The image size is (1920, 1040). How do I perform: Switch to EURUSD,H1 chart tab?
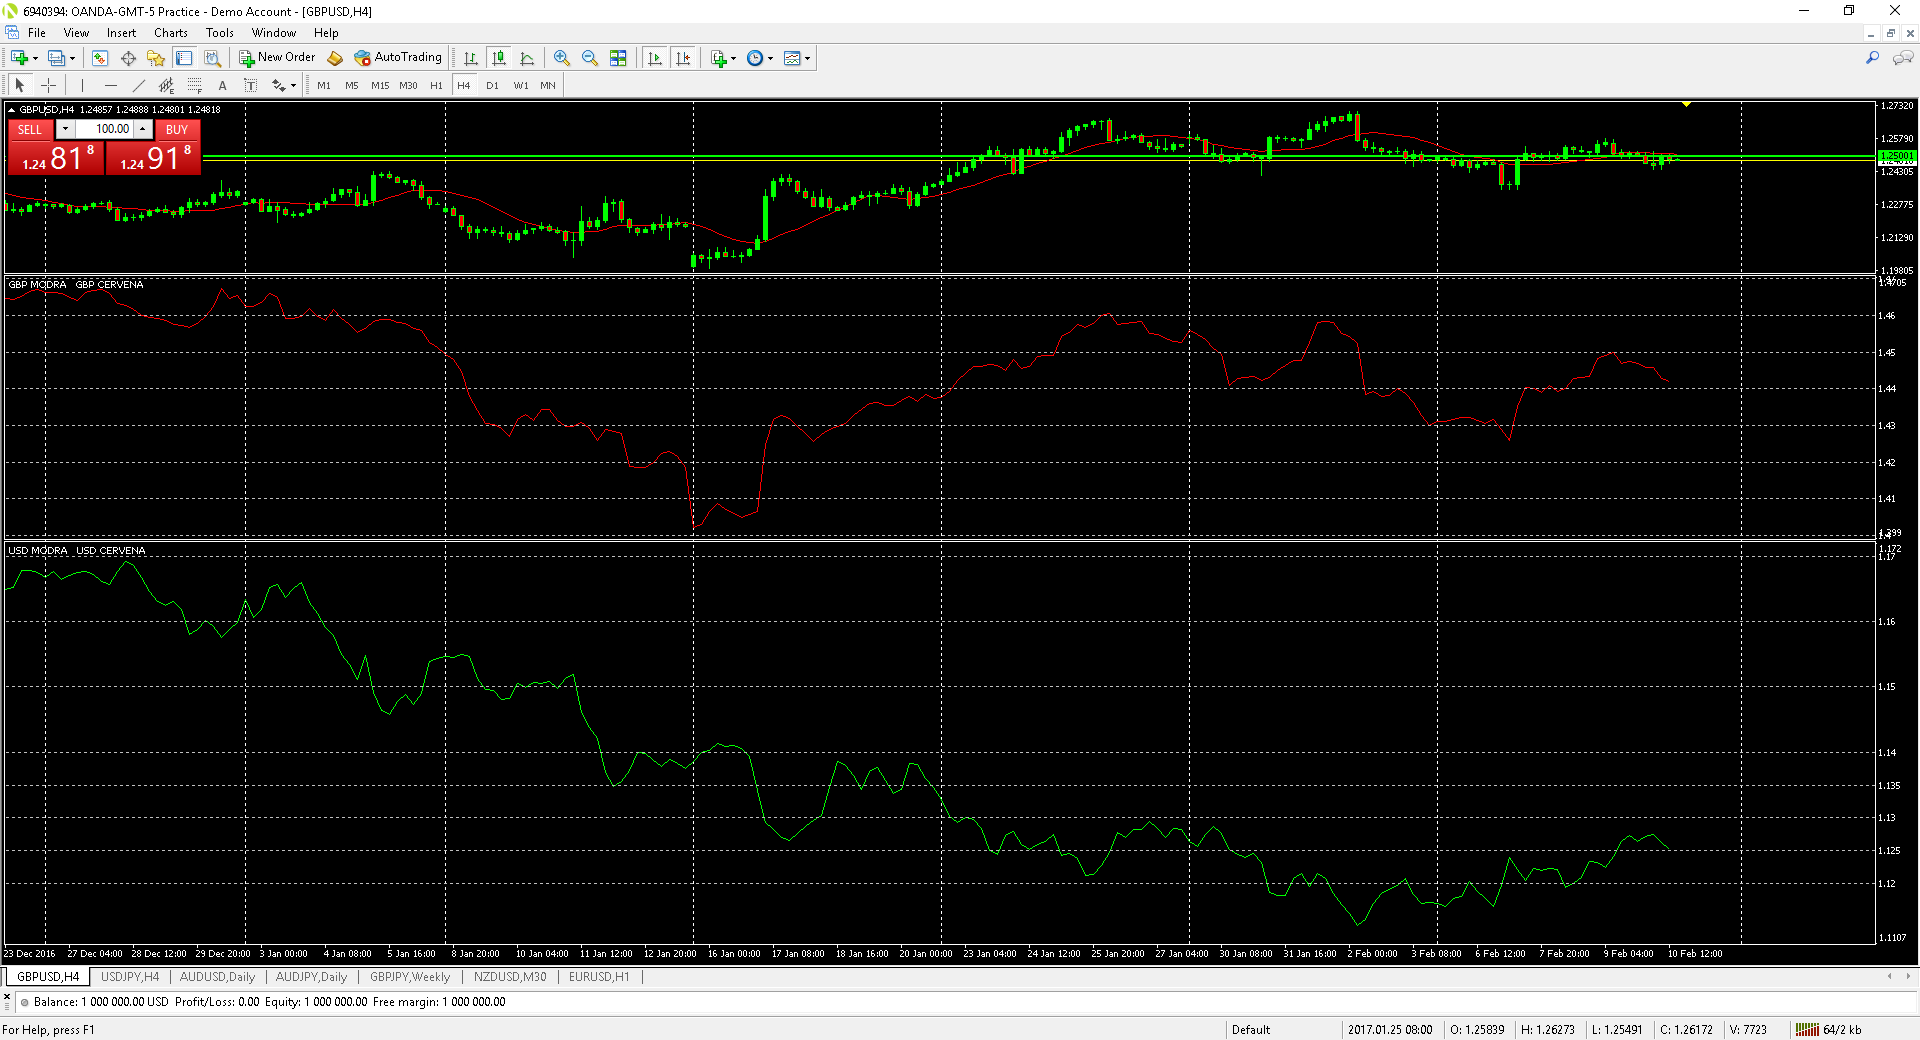599,977
